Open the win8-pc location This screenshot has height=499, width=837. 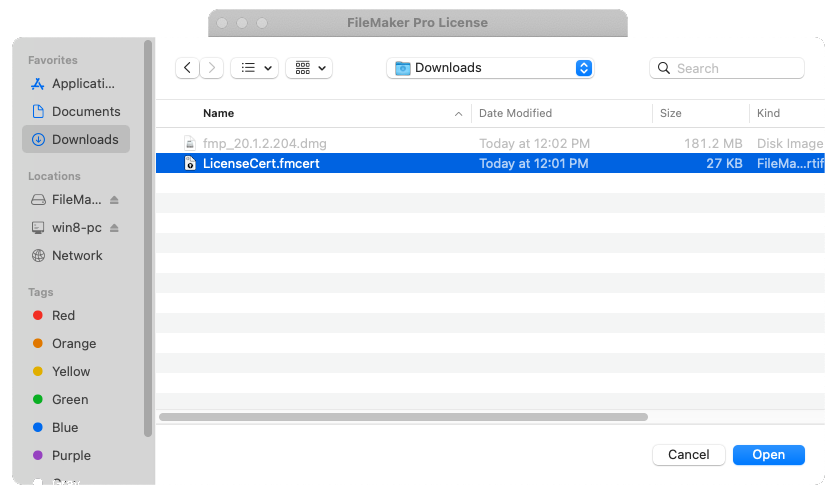pos(67,228)
